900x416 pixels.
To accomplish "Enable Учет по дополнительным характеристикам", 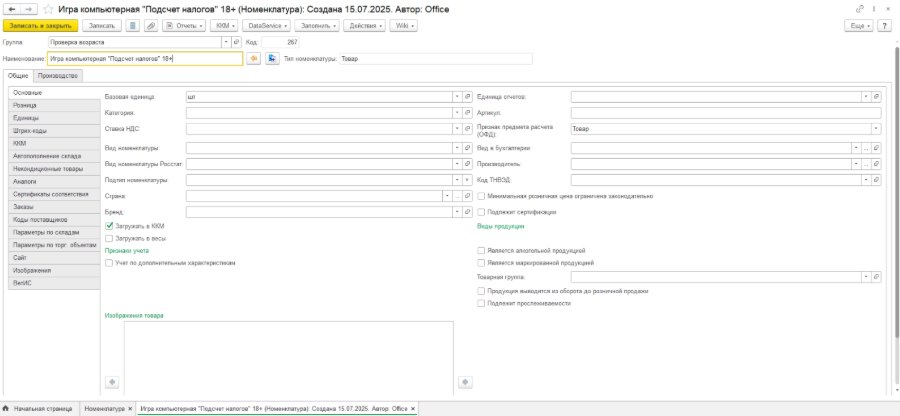I will tap(110, 263).
